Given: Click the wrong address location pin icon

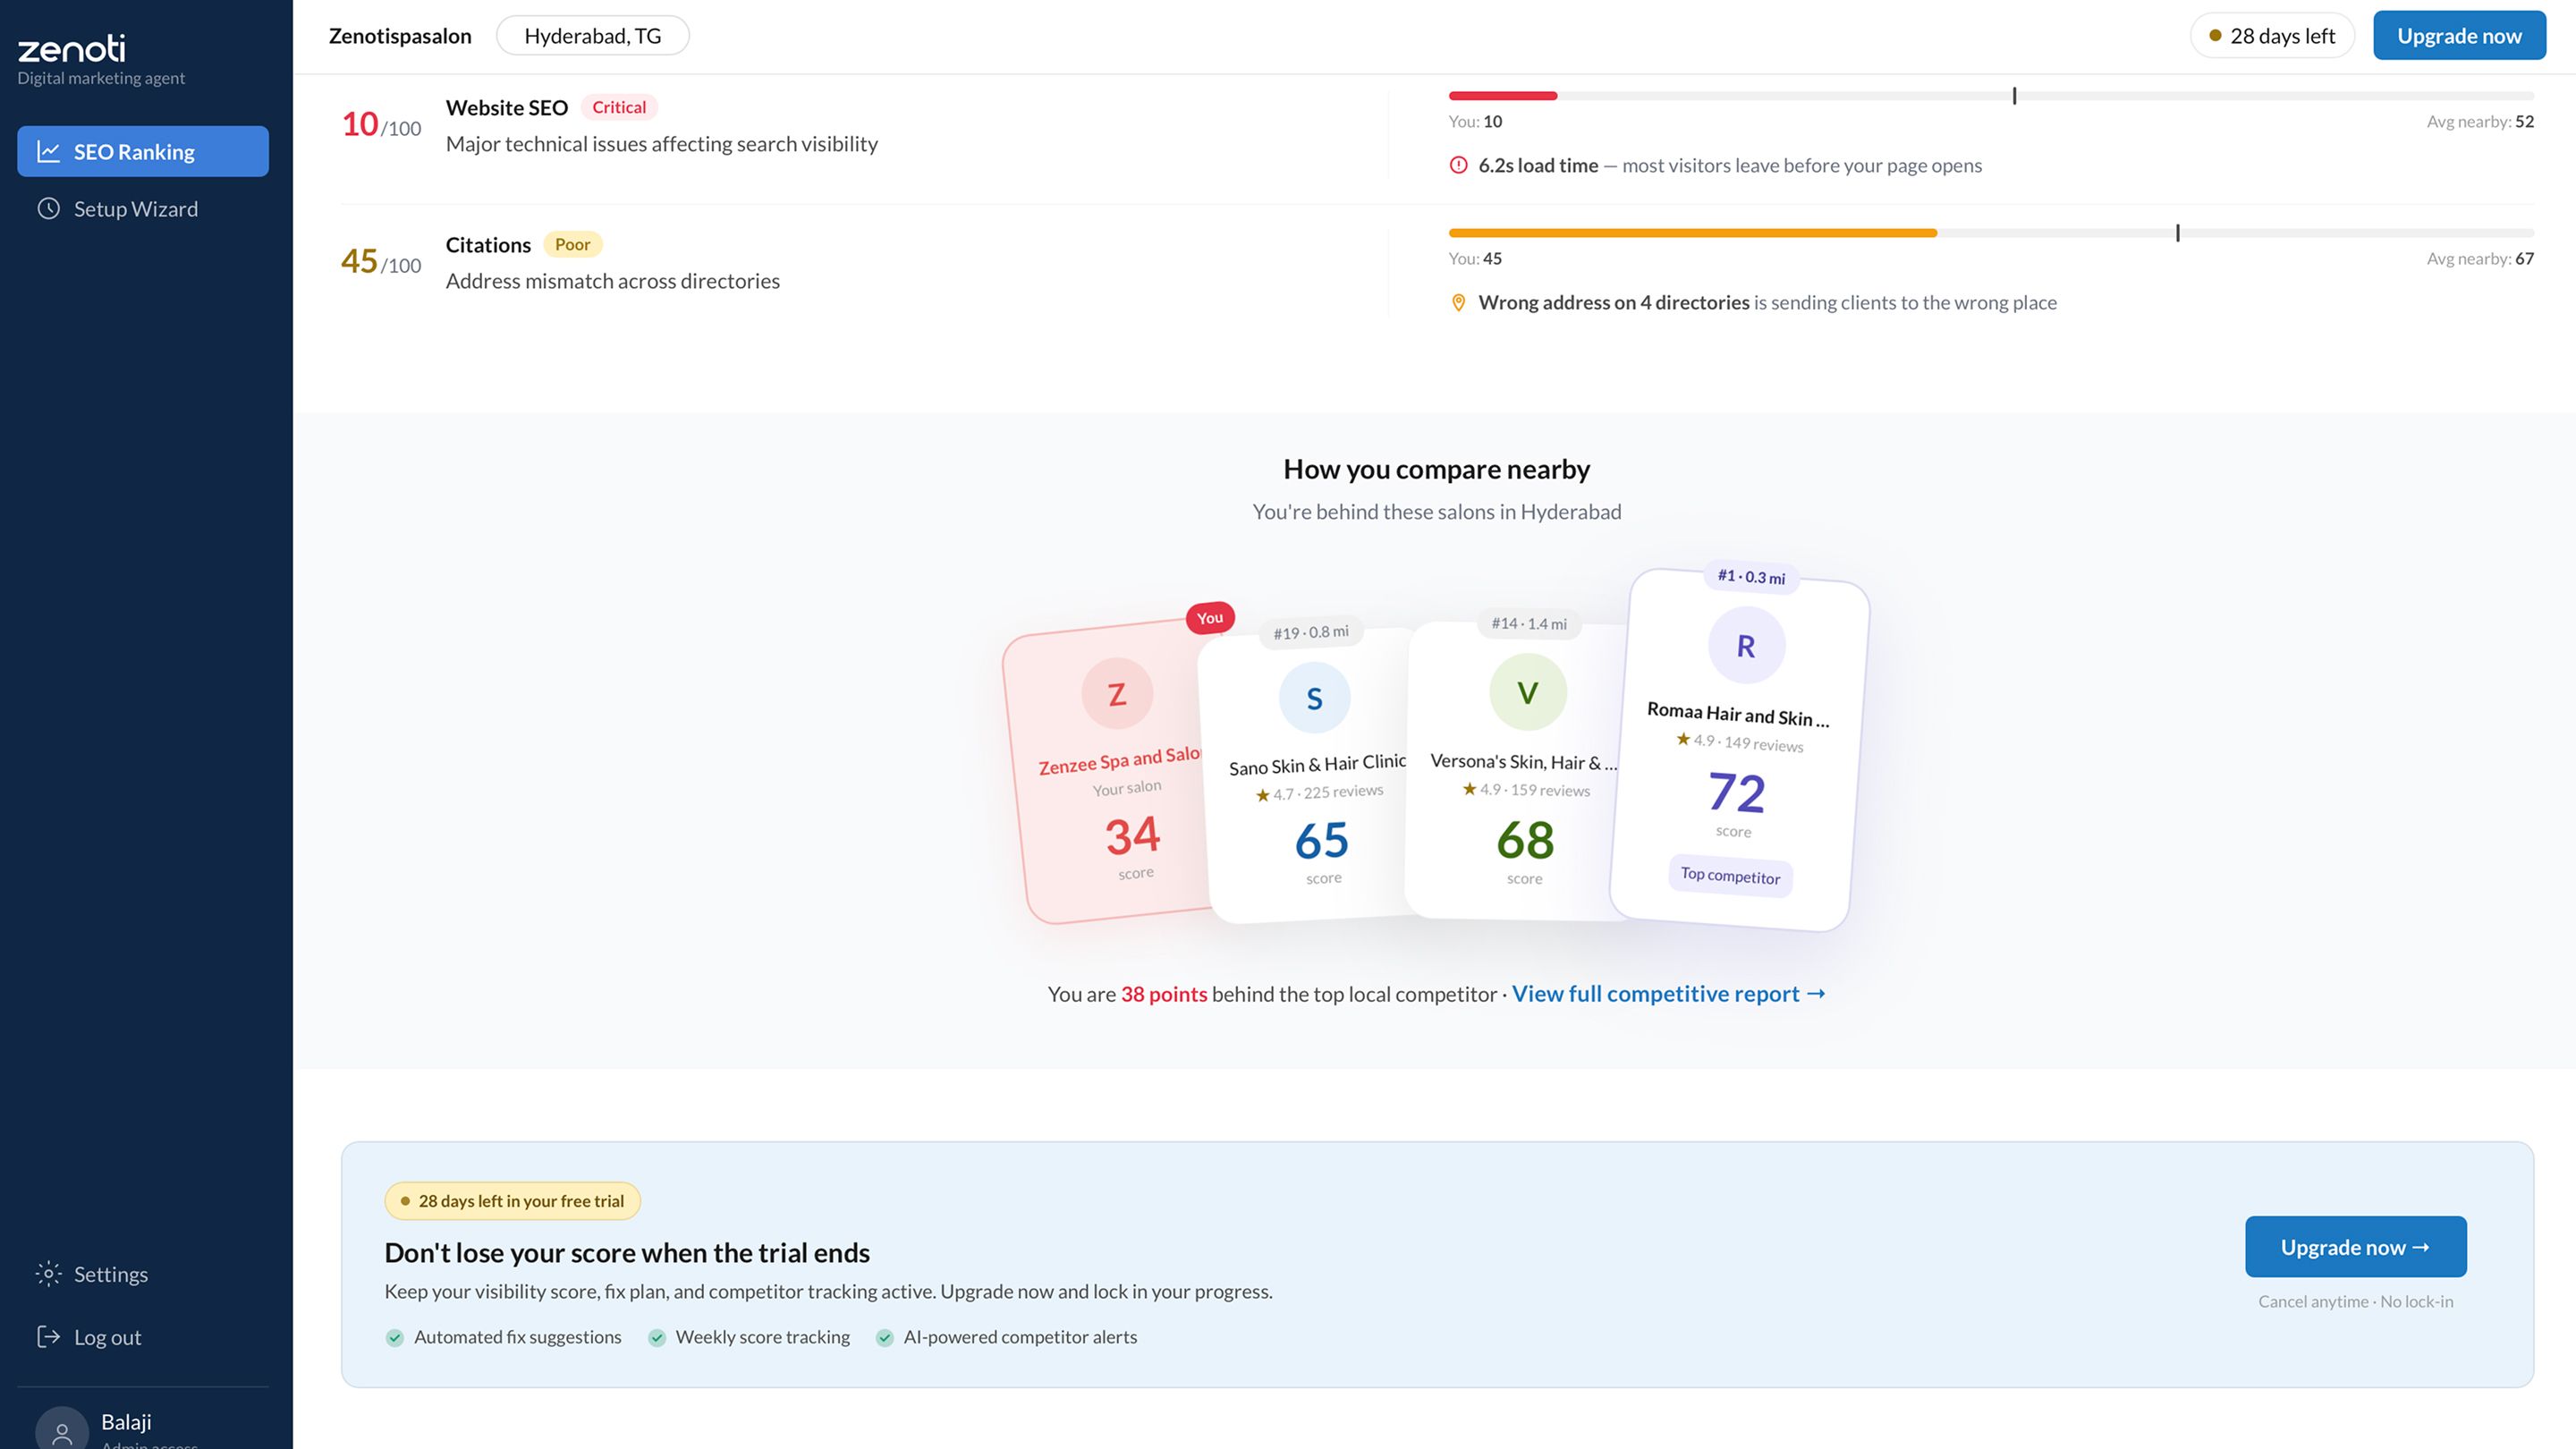Looking at the screenshot, I should pos(1459,303).
